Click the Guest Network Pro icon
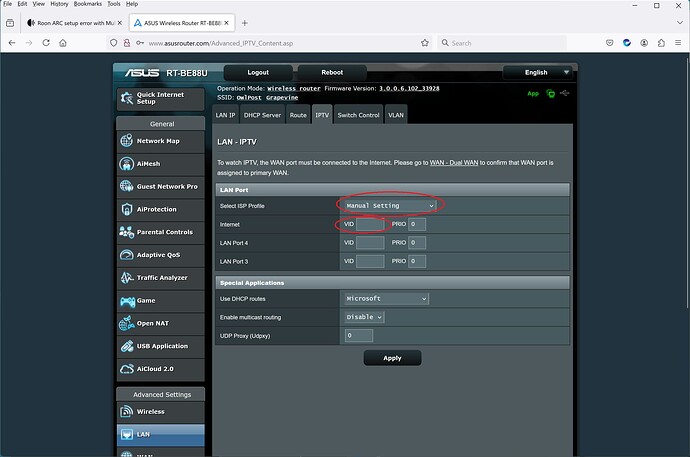 tap(127, 186)
